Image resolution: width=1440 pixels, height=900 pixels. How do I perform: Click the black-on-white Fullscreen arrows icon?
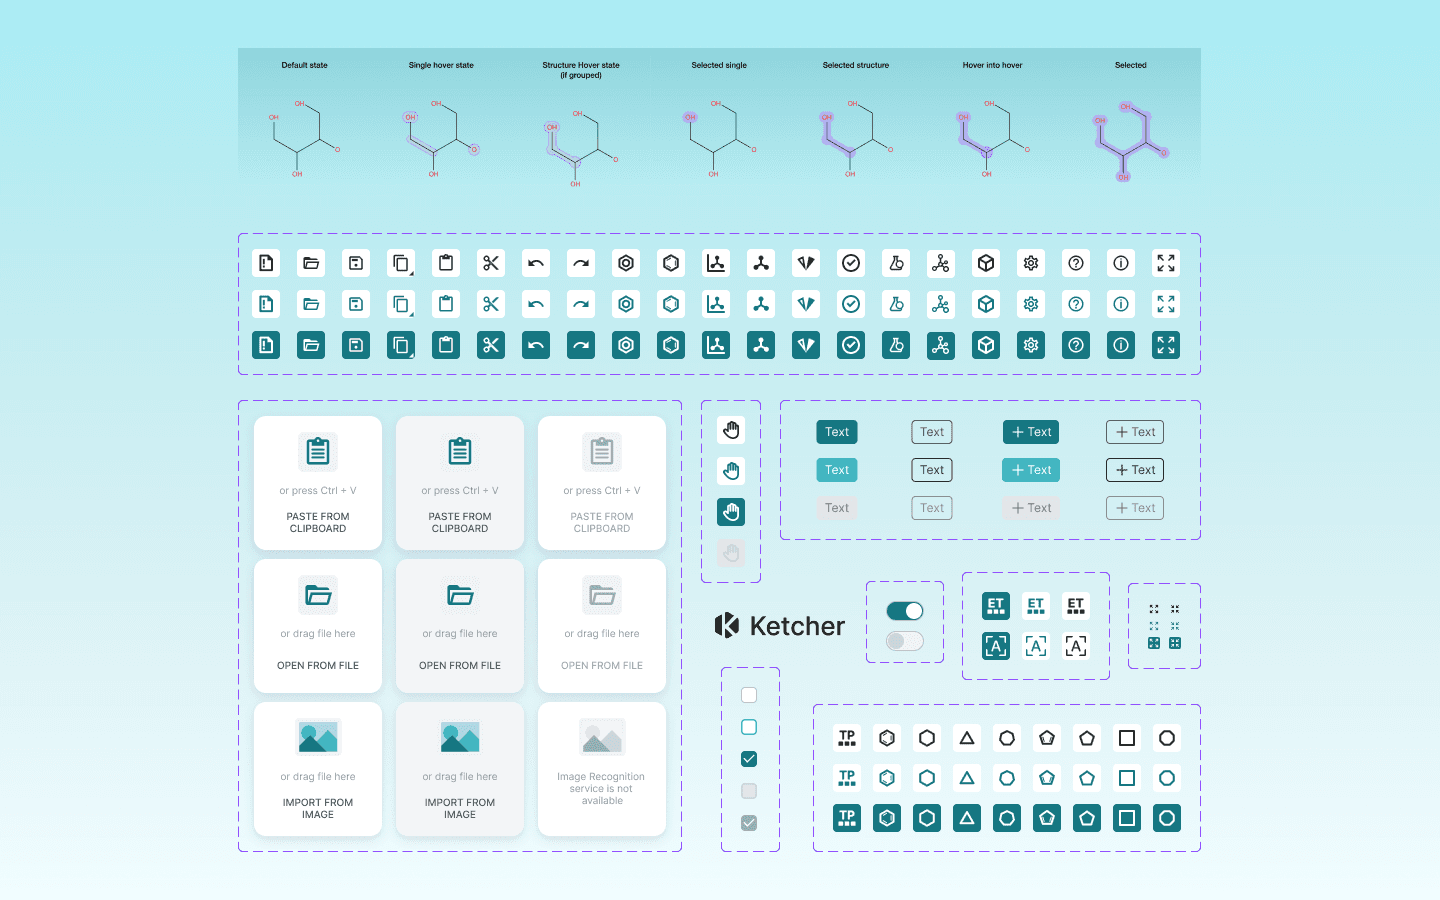(x=1166, y=263)
